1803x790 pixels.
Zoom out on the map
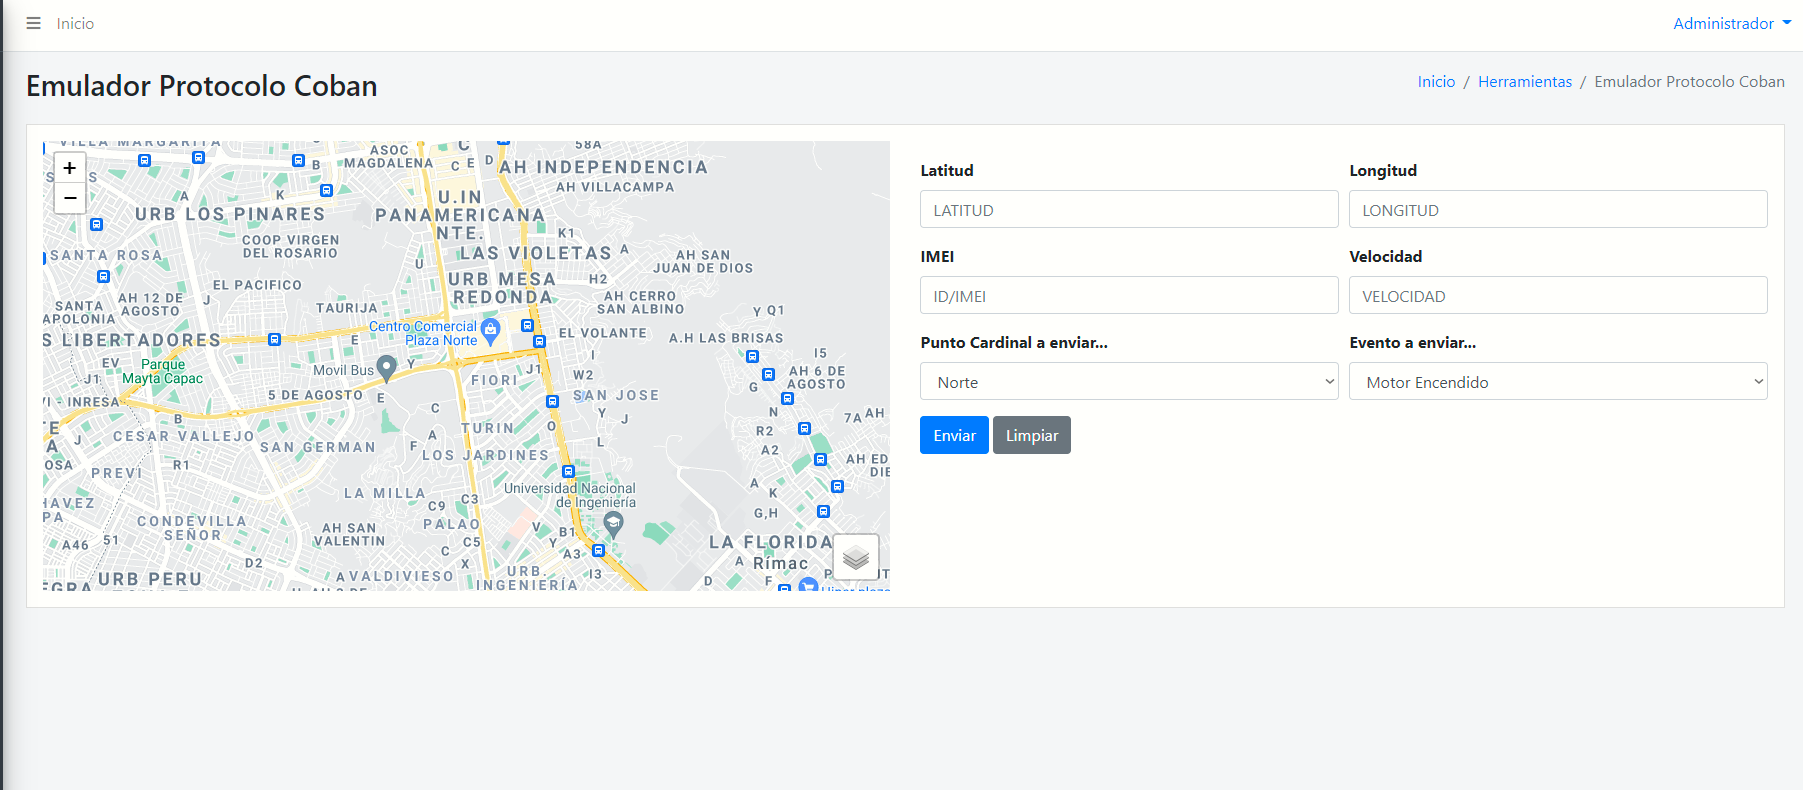click(70, 198)
